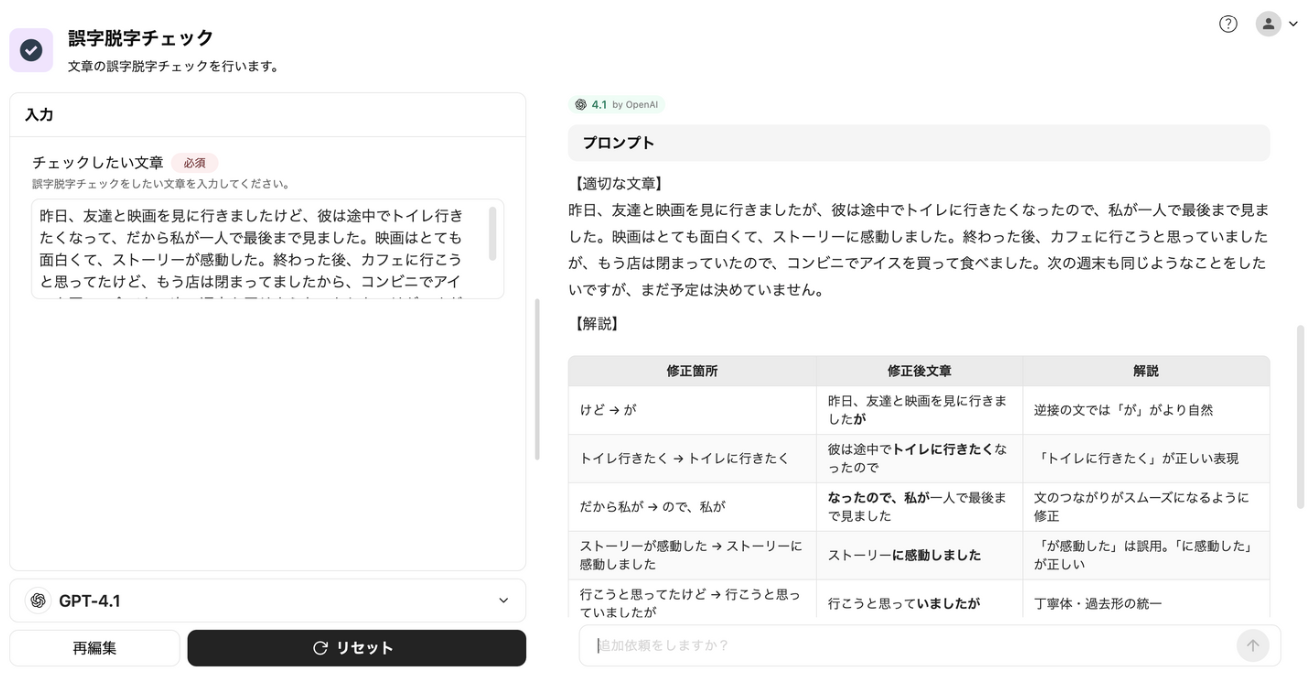Click the send arrow button
Image resolution: width=1316 pixels, height=682 pixels.
pos(1252,645)
